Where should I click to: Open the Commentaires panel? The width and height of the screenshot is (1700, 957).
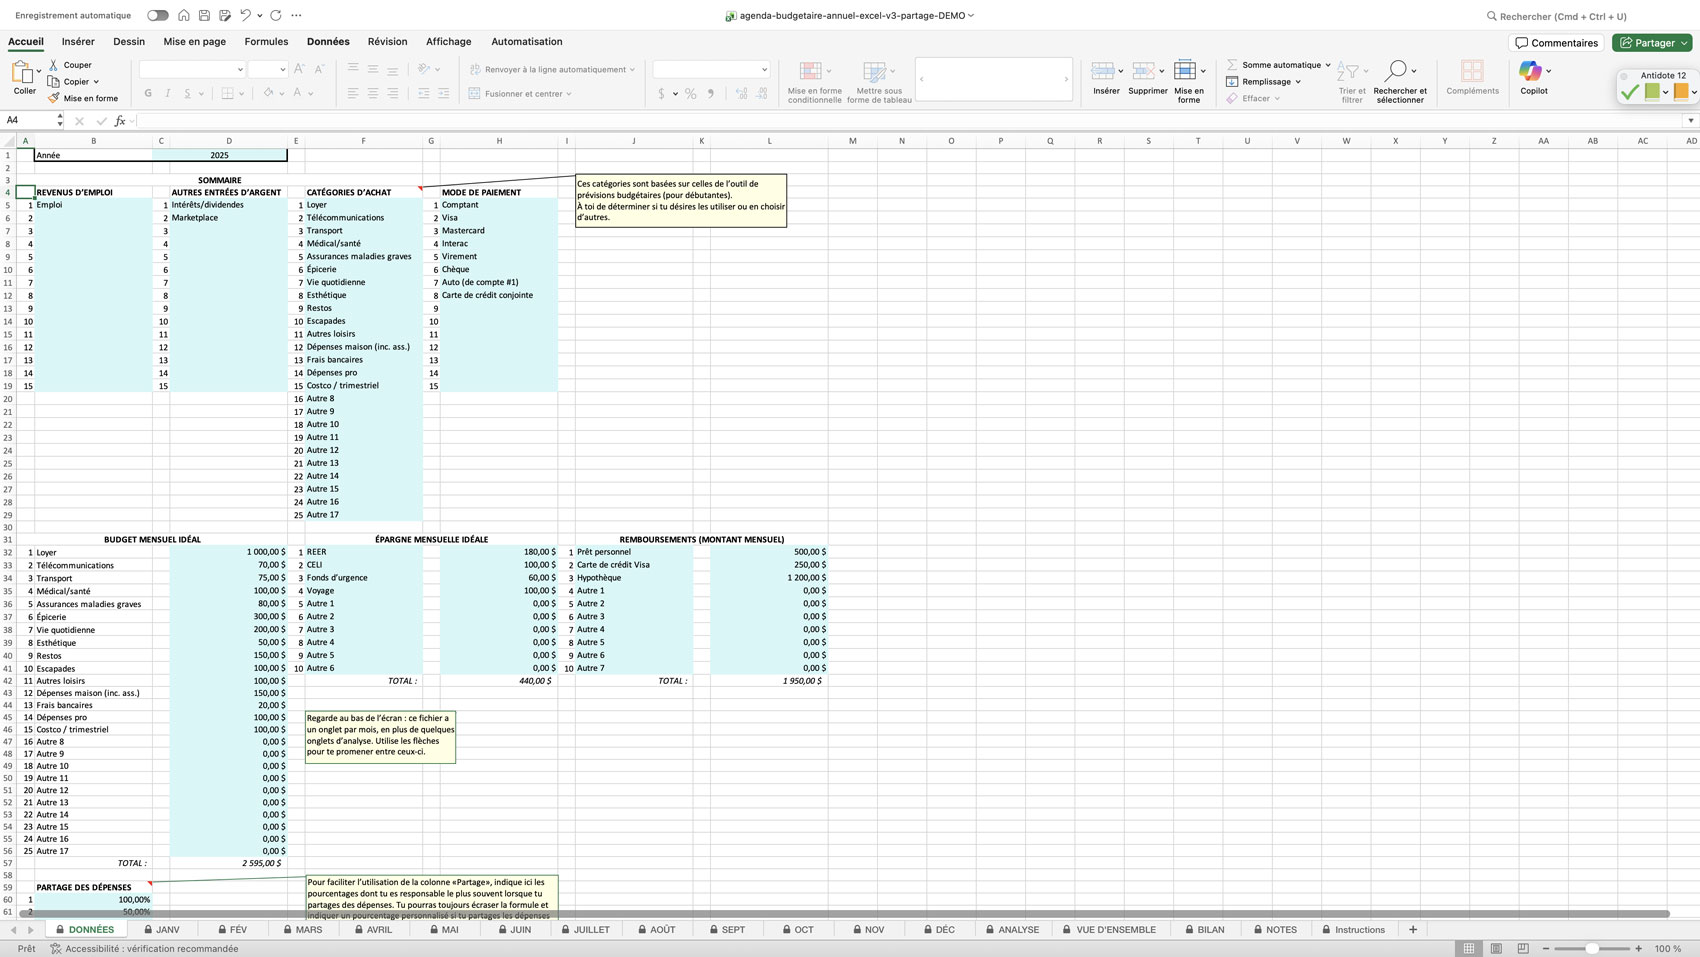point(1556,42)
